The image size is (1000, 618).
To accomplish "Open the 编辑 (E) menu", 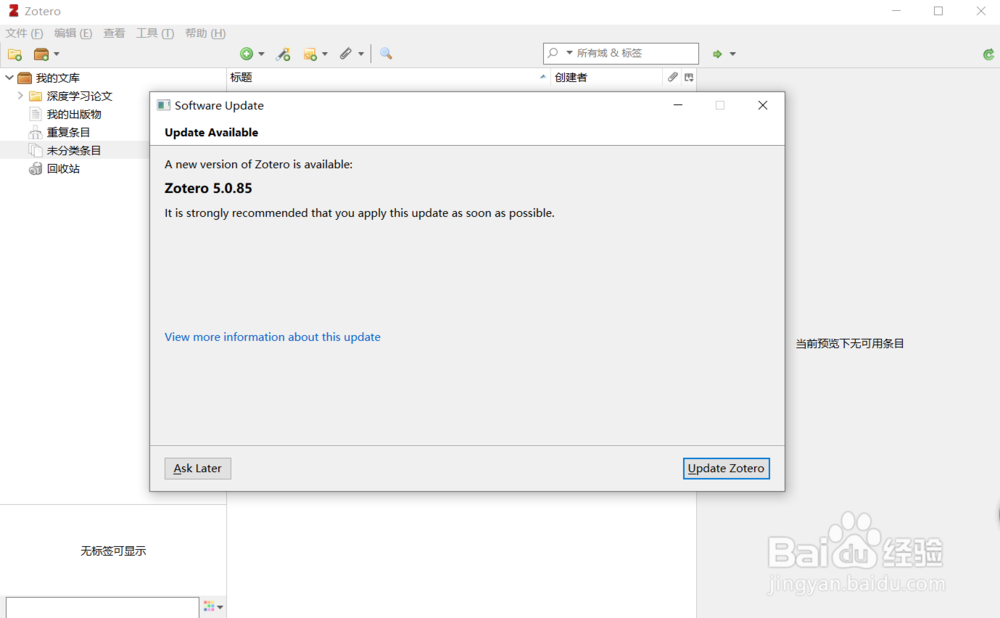I will pos(73,33).
